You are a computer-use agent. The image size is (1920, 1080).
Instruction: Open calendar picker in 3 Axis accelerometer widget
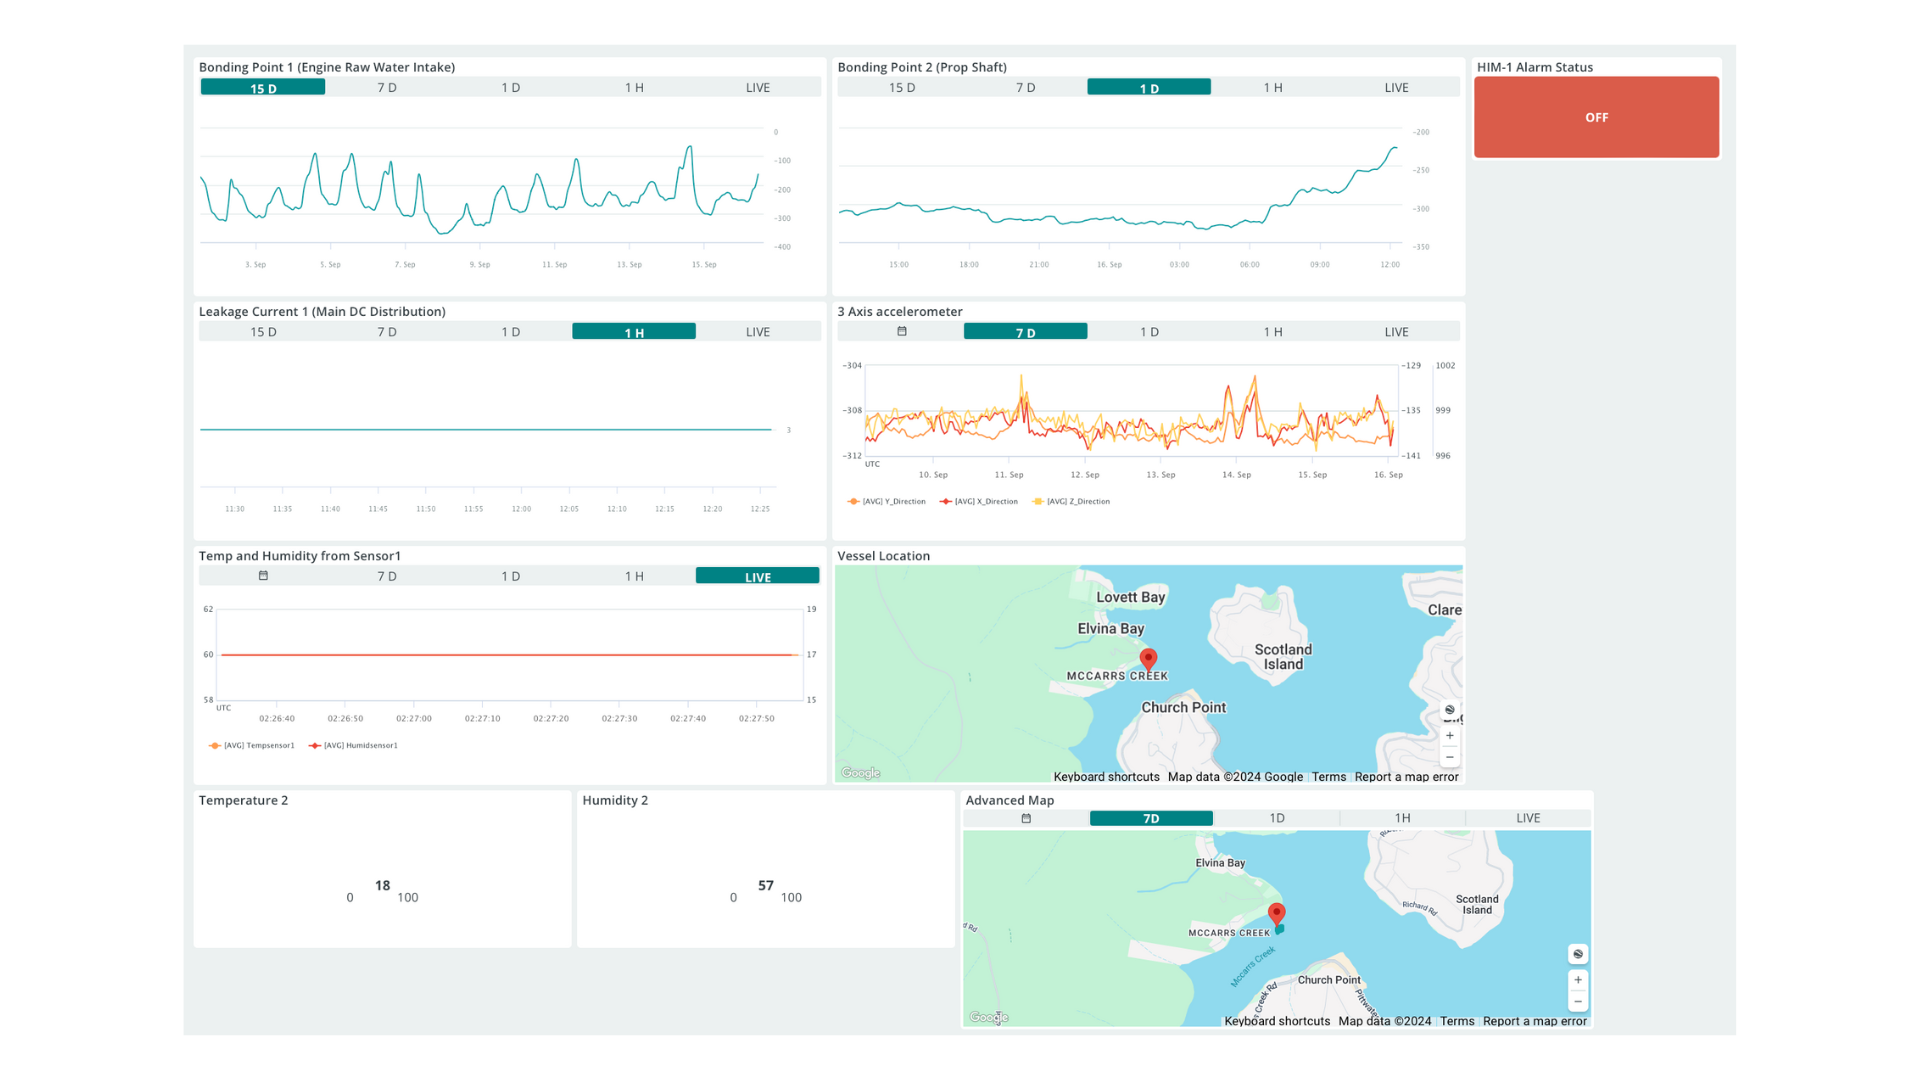point(902,332)
